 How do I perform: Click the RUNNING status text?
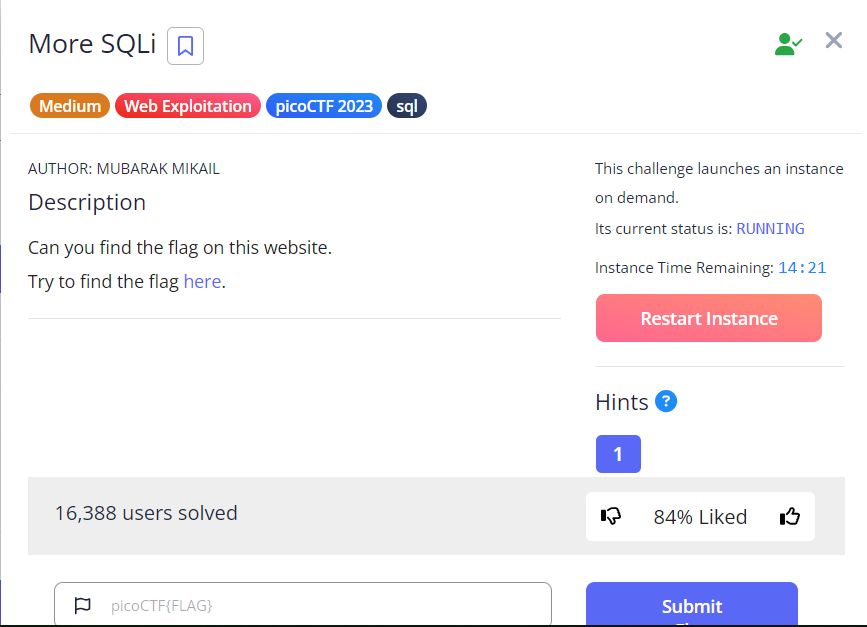[770, 228]
